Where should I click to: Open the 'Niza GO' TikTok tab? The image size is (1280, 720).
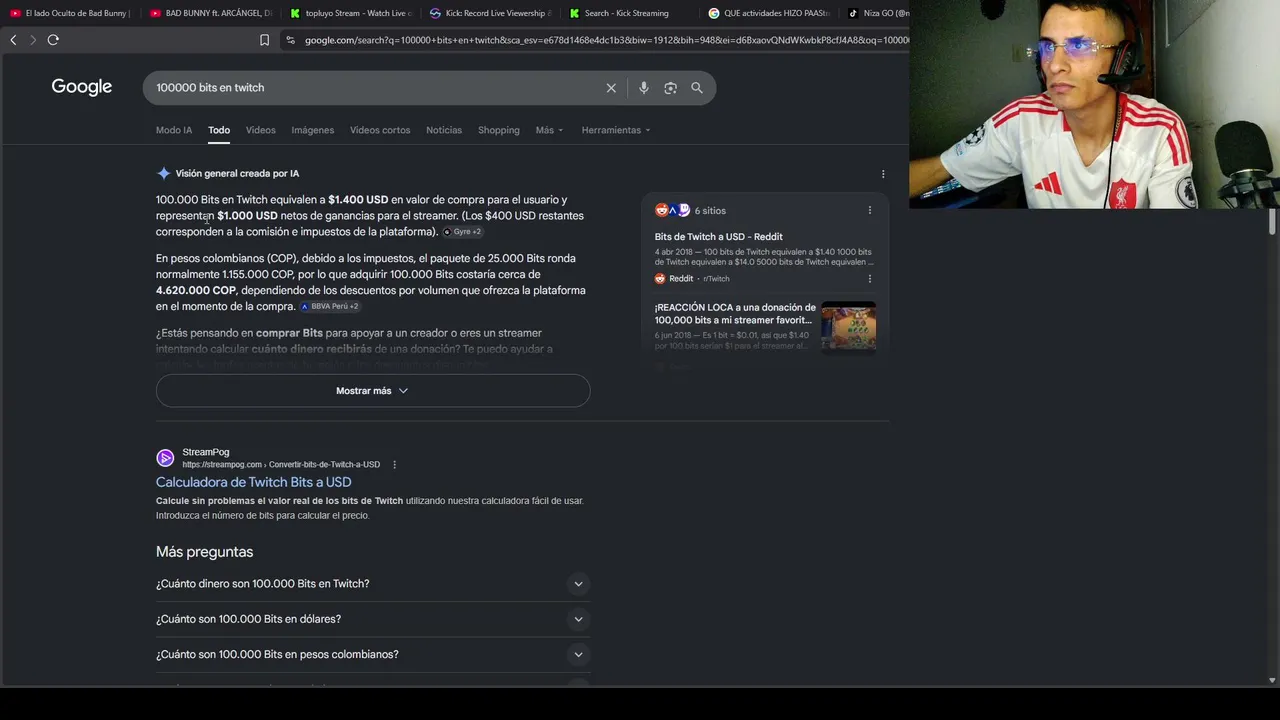877,13
